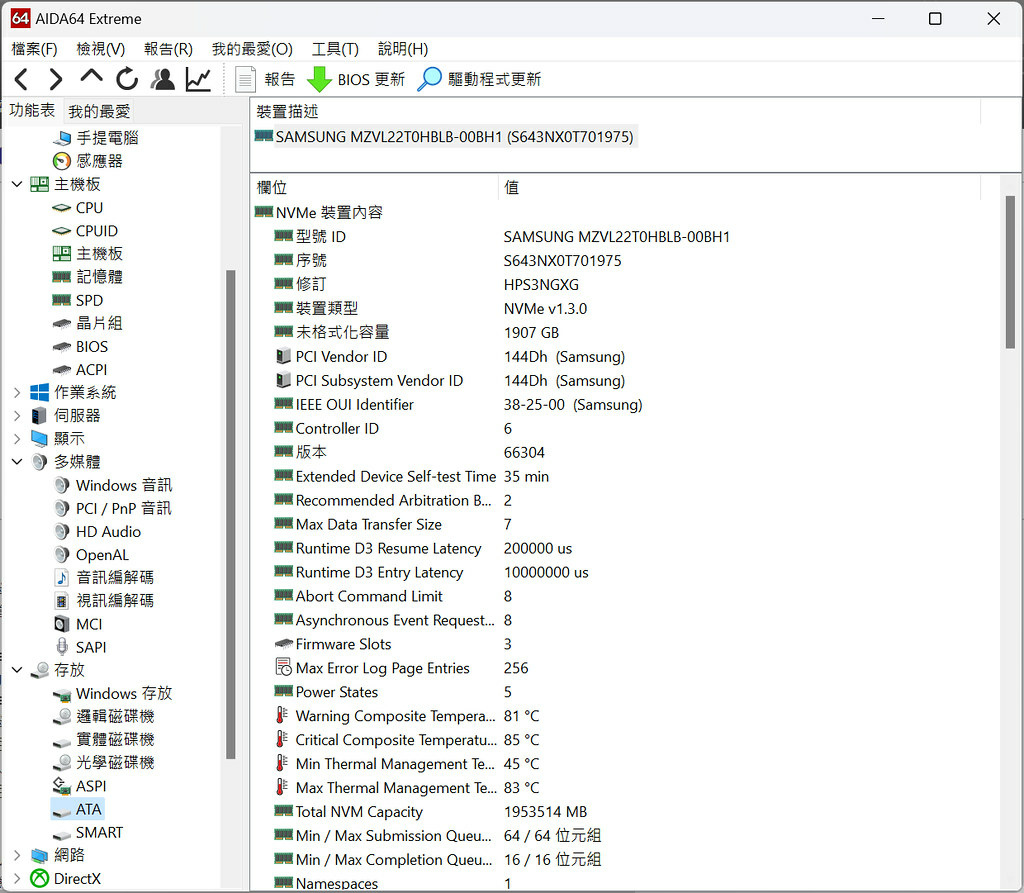Select the OpenAL icon

point(61,555)
